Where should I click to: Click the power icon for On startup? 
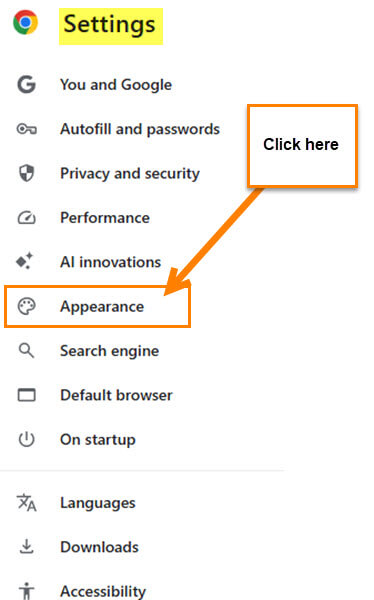coord(26,439)
